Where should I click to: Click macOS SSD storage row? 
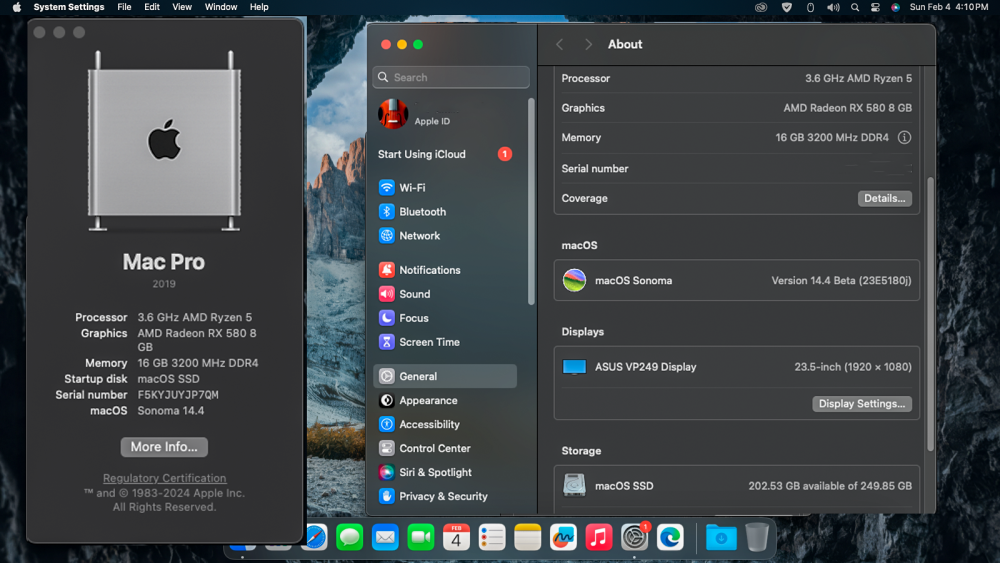tap(737, 486)
